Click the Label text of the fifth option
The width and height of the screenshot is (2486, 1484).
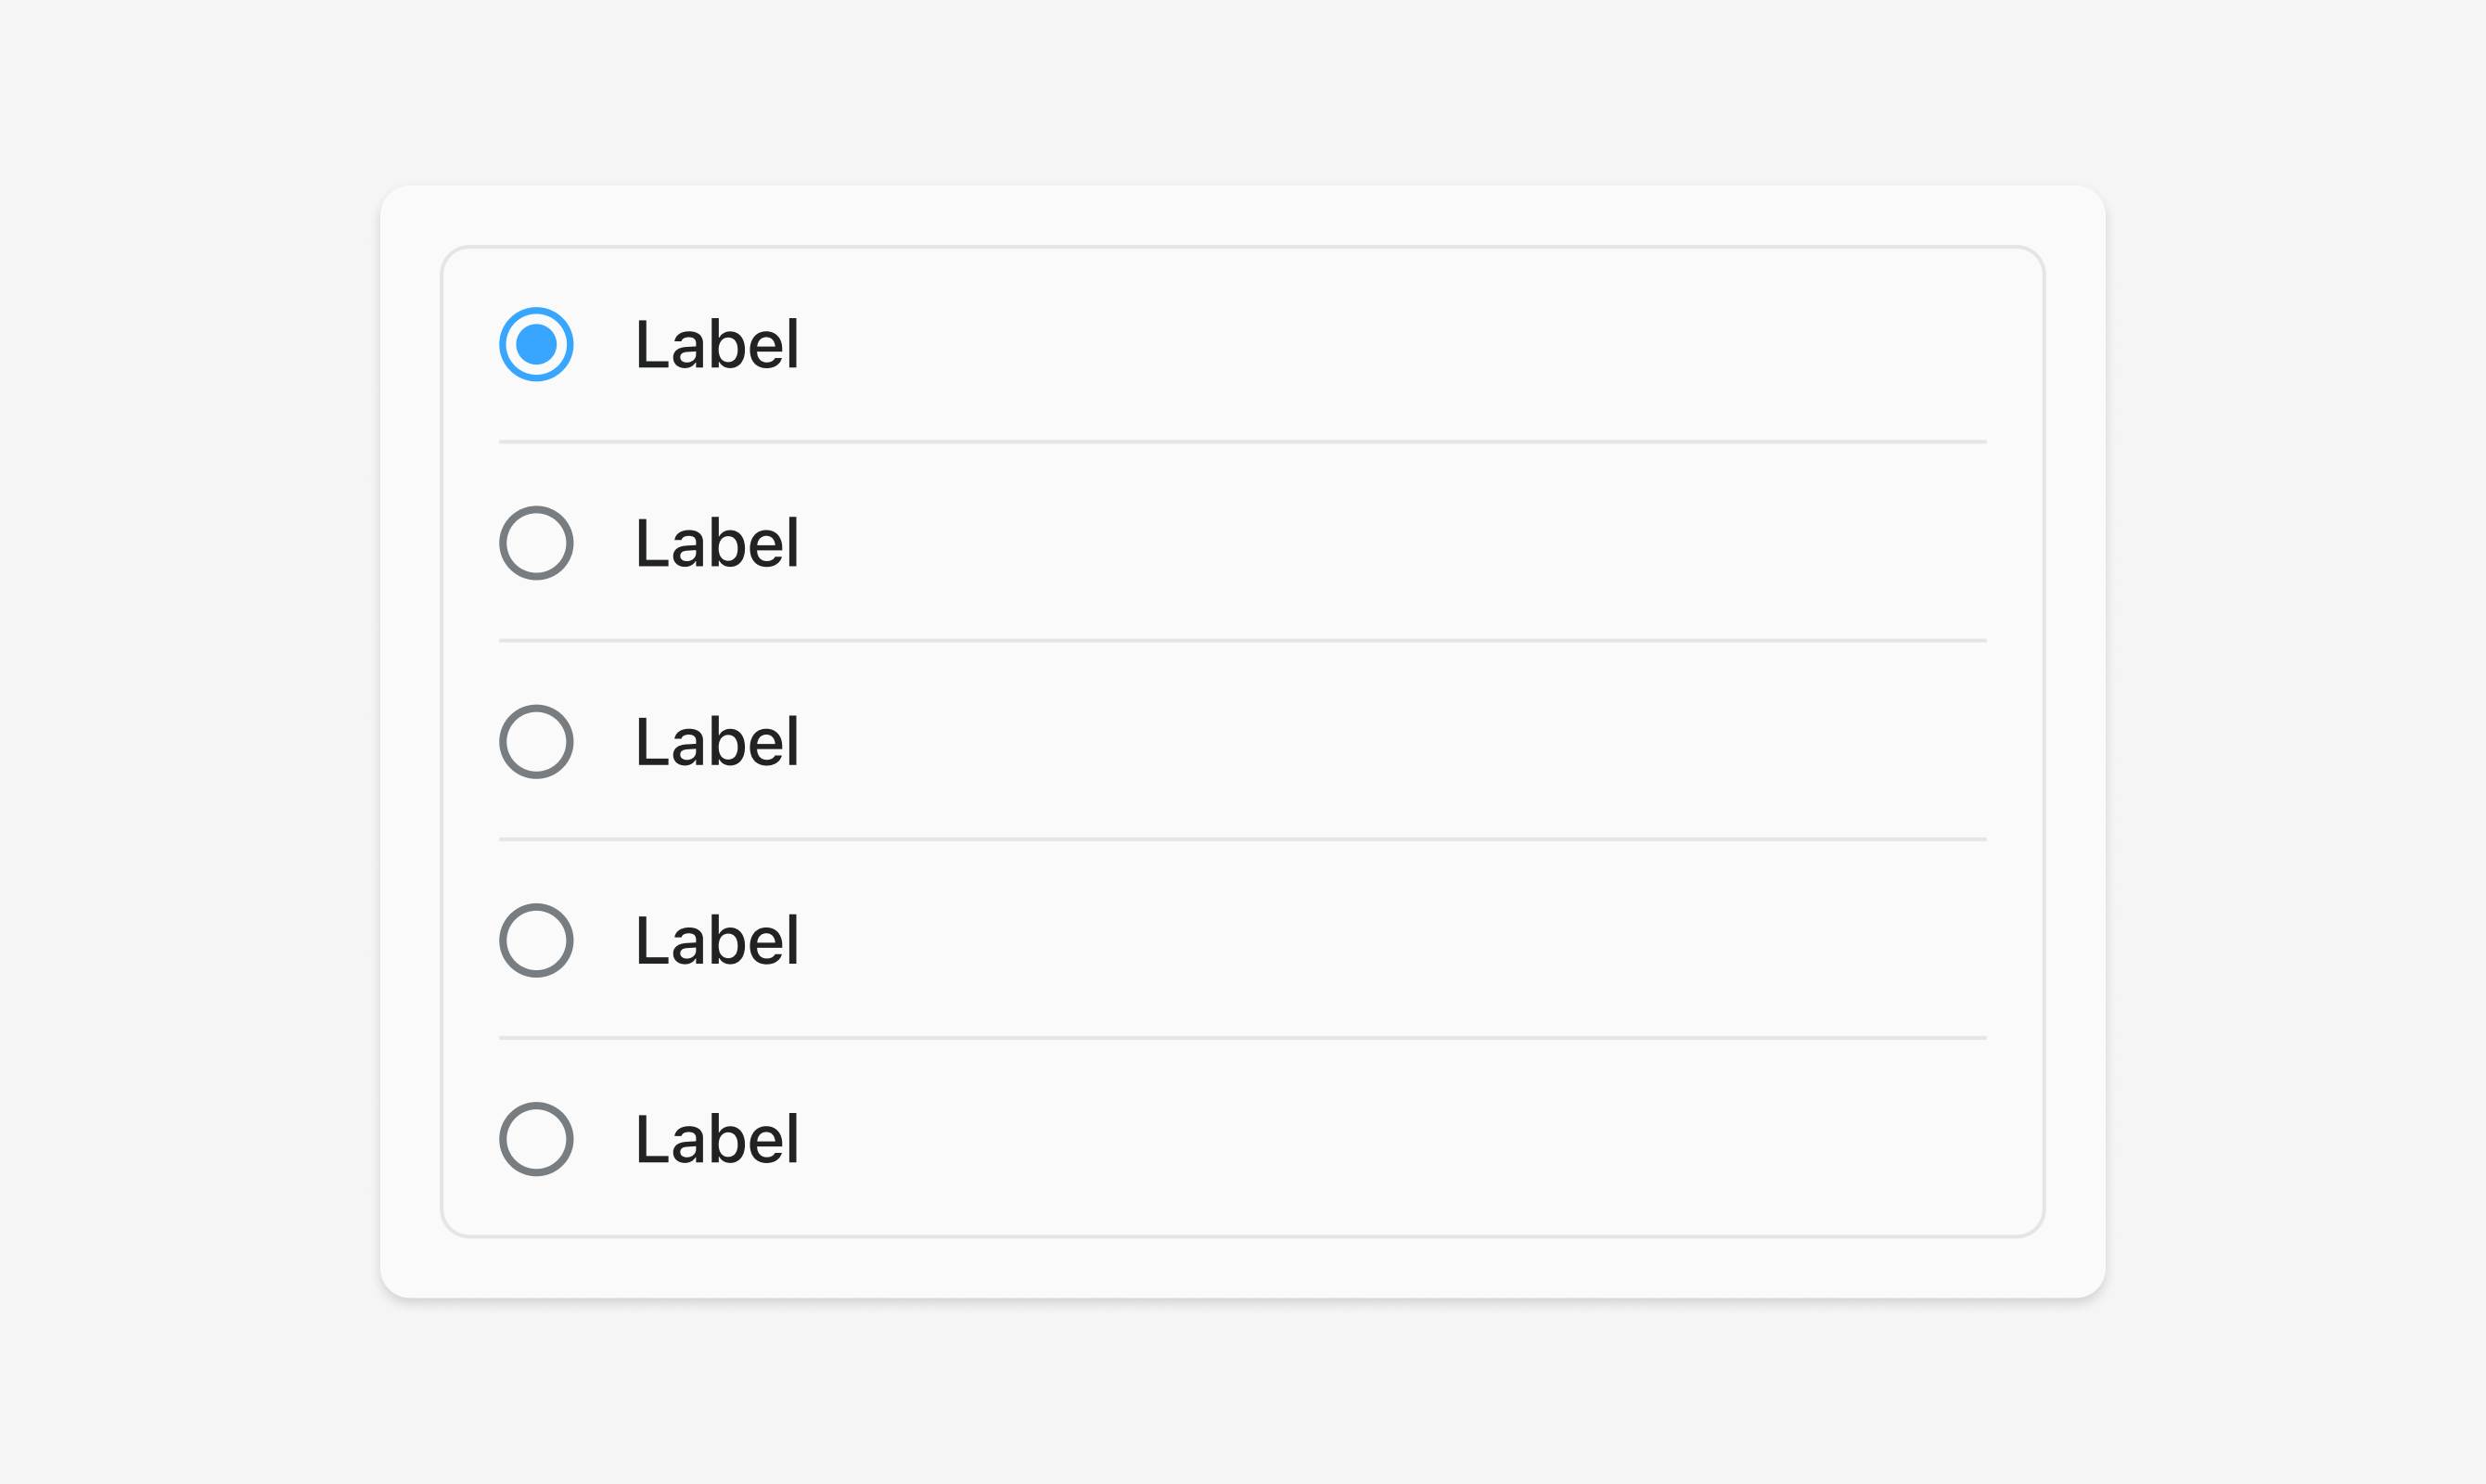[x=717, y=1139]
